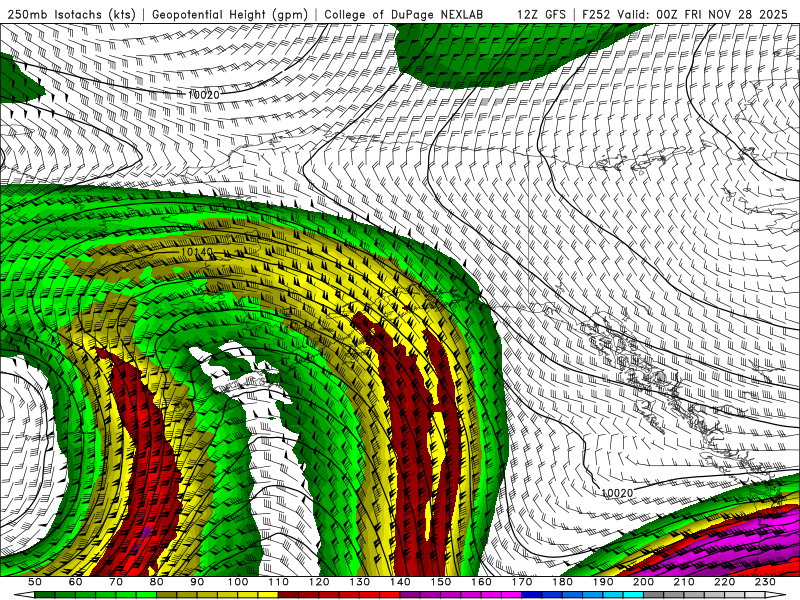Click the '12Z GFS' model run label
This screenshot has height=600, width=800.
(541, 14)
